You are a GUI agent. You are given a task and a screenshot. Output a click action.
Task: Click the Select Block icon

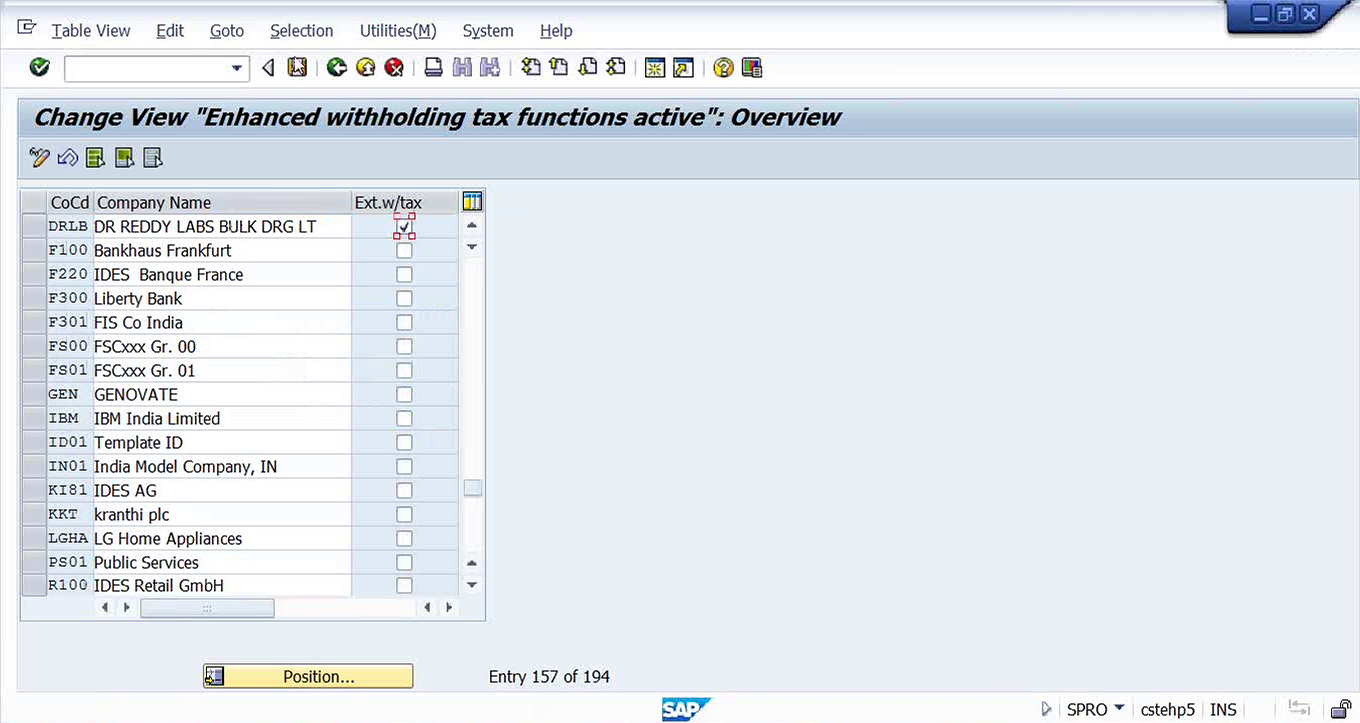[x=124, y=158]
